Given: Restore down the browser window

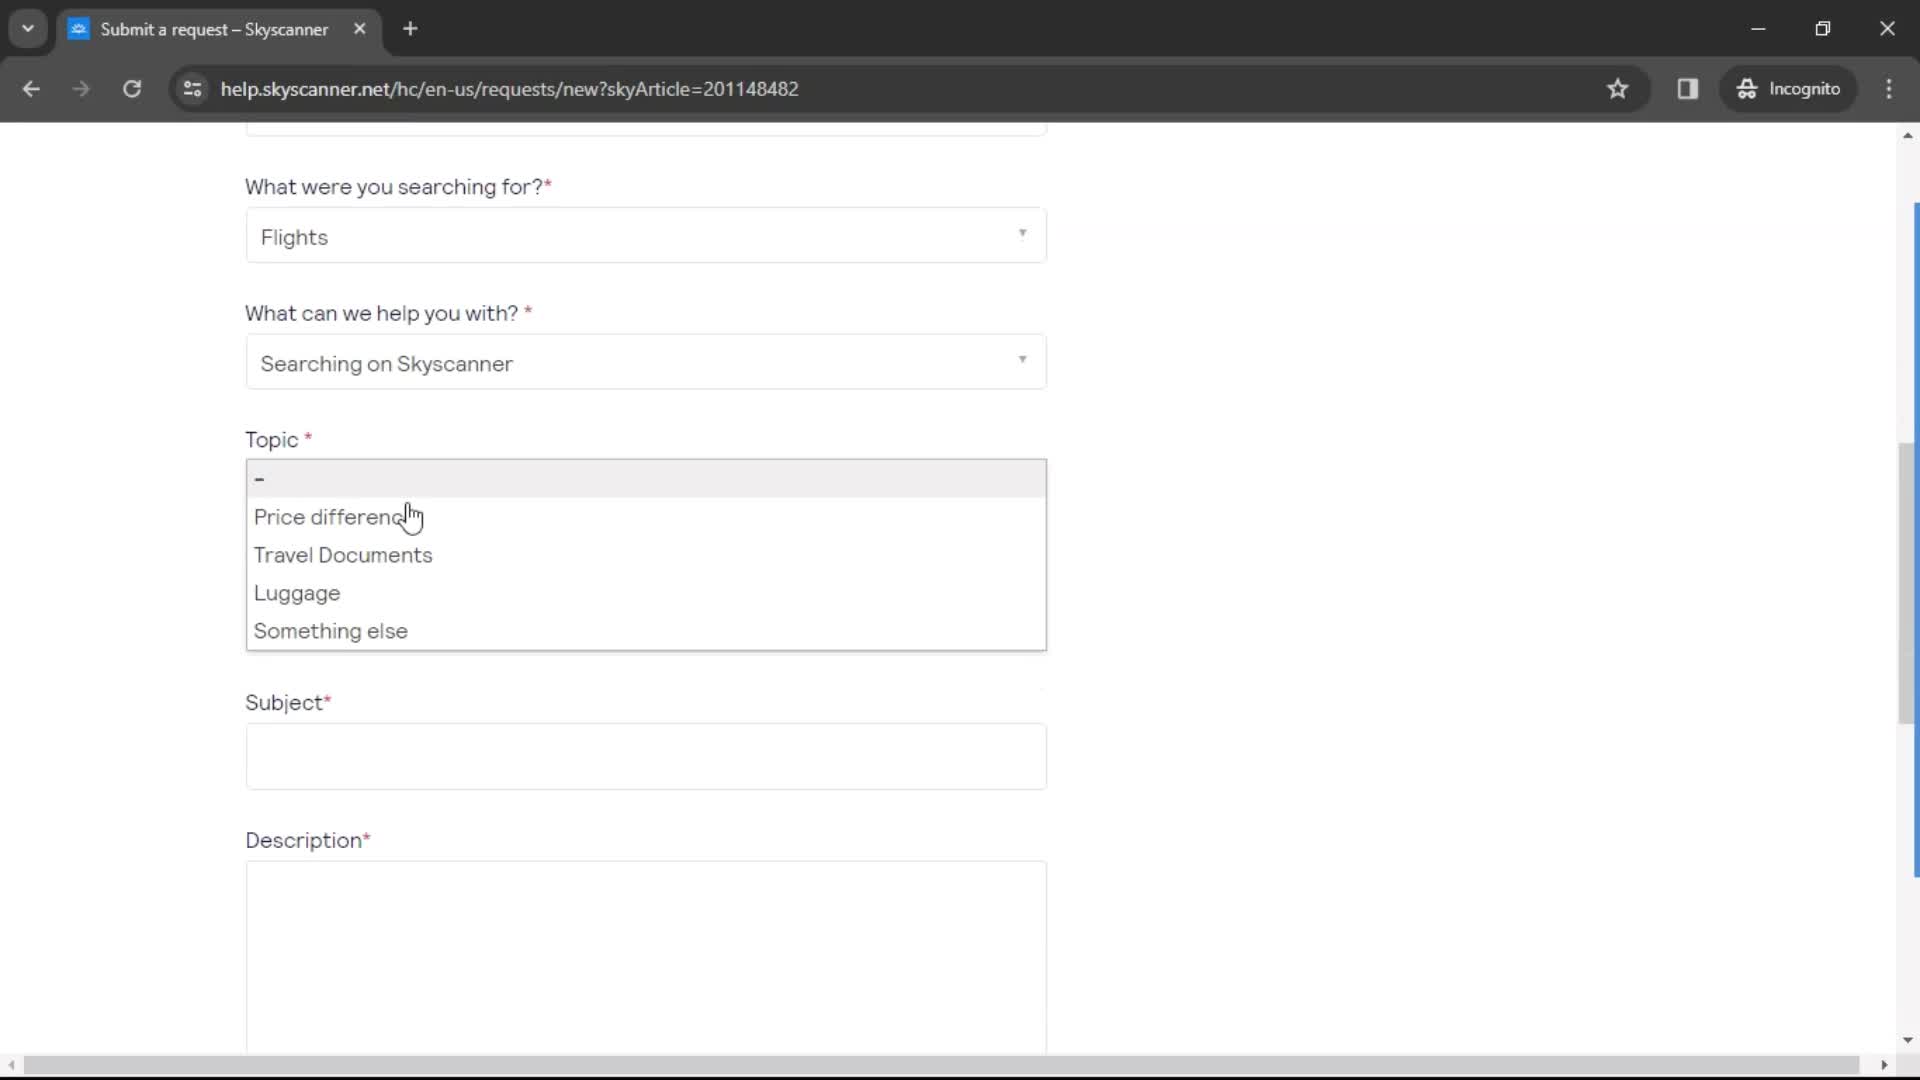Looking at the screenshot, I should (x=1822, y=29).
